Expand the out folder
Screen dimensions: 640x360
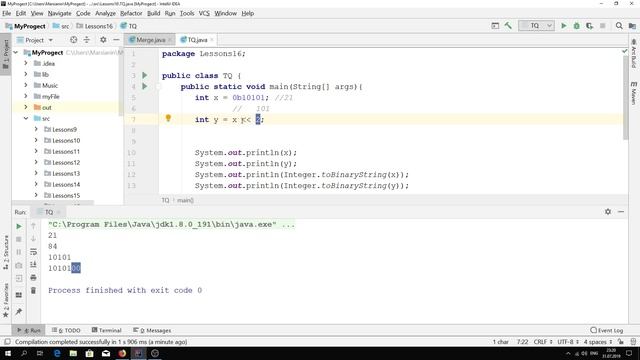26,107
